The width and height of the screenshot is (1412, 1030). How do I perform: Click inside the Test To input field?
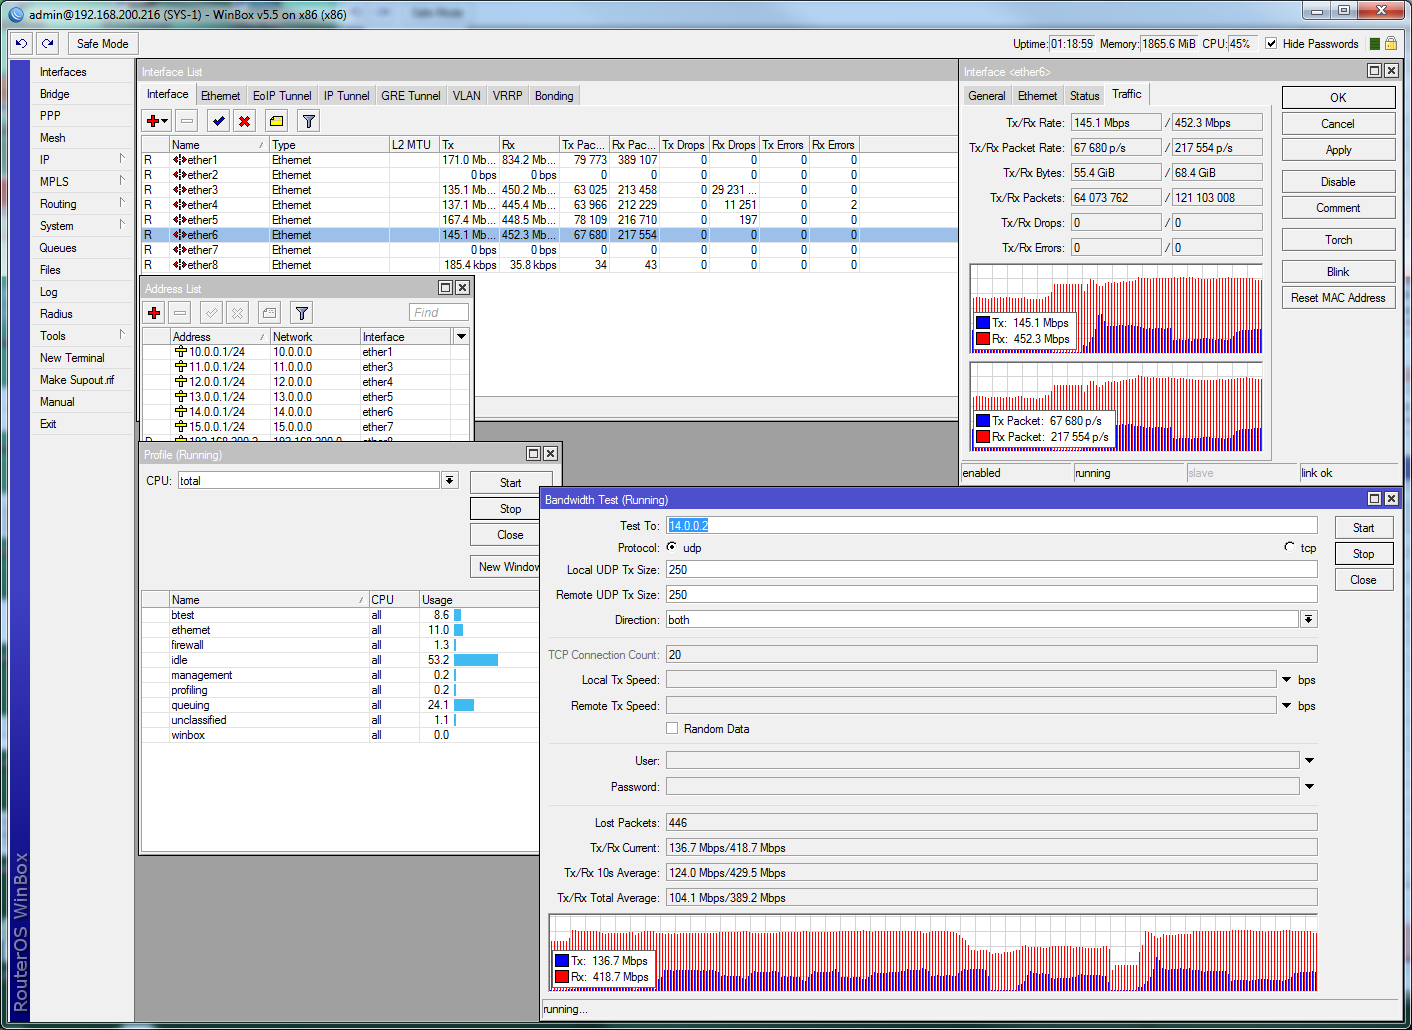pyautogui.click(x=990, y=525)
